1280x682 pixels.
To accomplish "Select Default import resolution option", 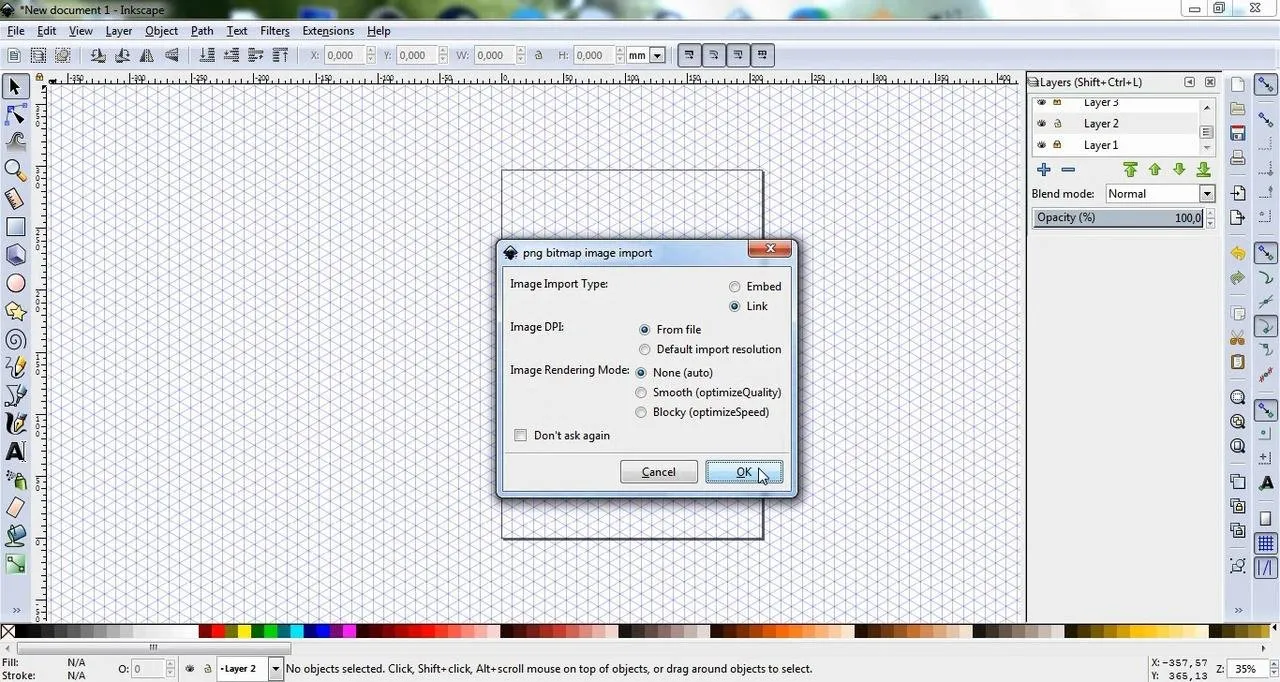I will [x=645, y=350].
